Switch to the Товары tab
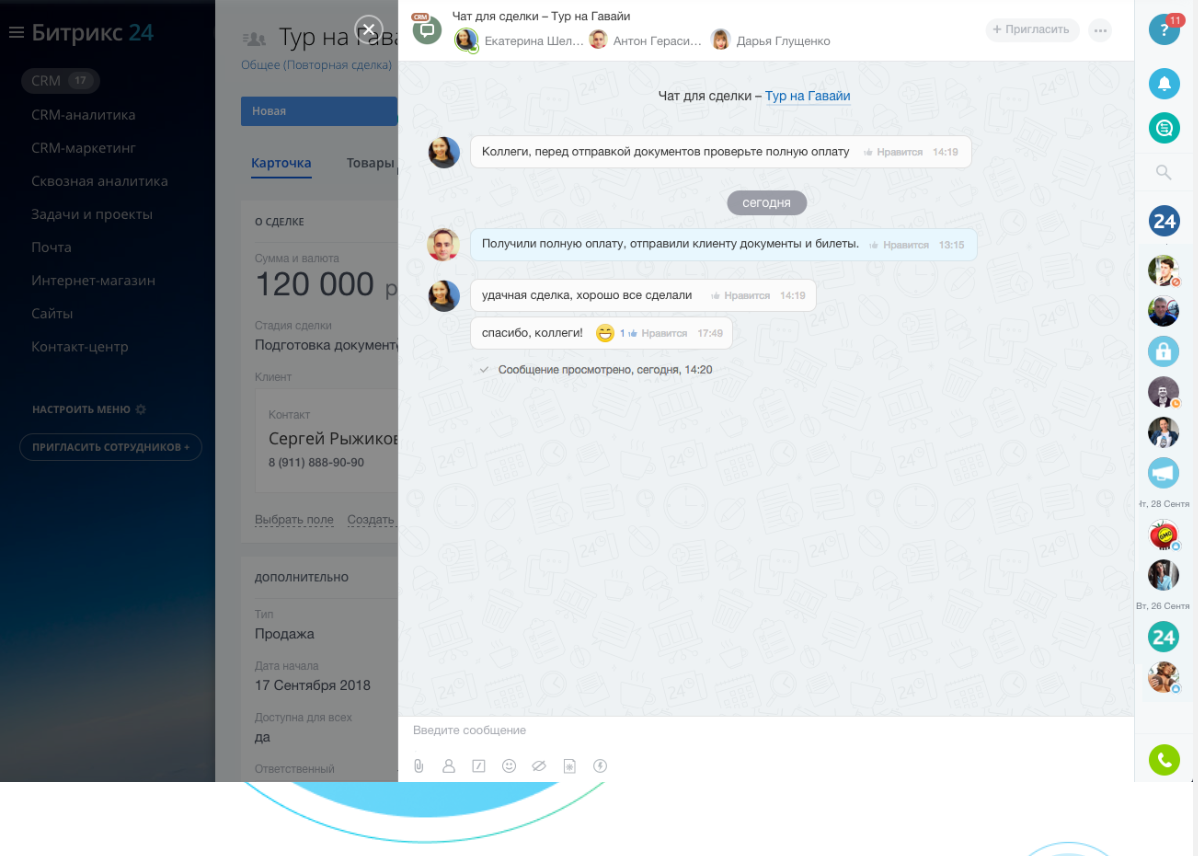1198x856 pixels. 371,164
